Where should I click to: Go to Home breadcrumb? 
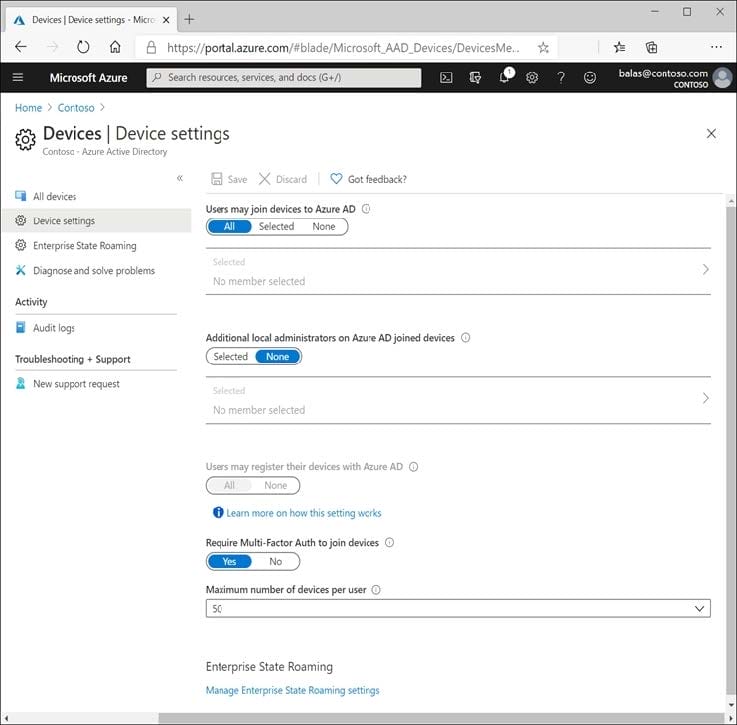click(x=28, y=108)
